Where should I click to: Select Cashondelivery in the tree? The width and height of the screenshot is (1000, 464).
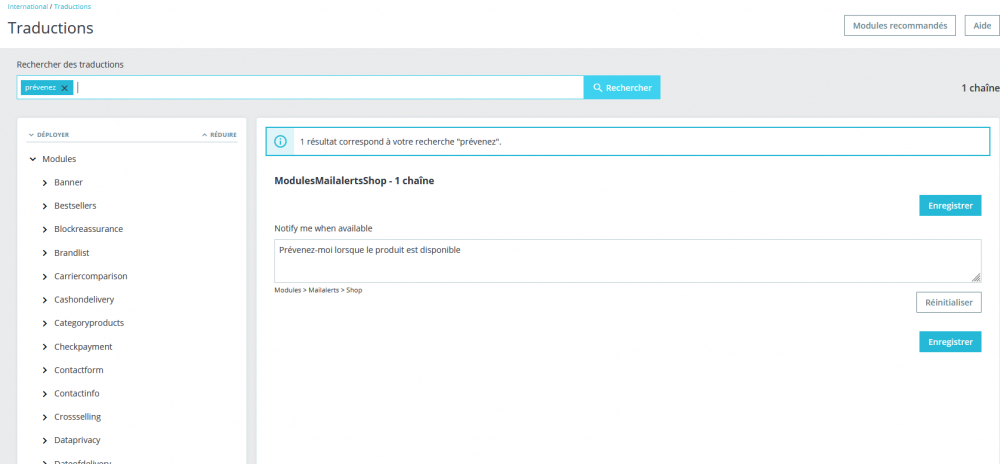click(x=84, y=300)
